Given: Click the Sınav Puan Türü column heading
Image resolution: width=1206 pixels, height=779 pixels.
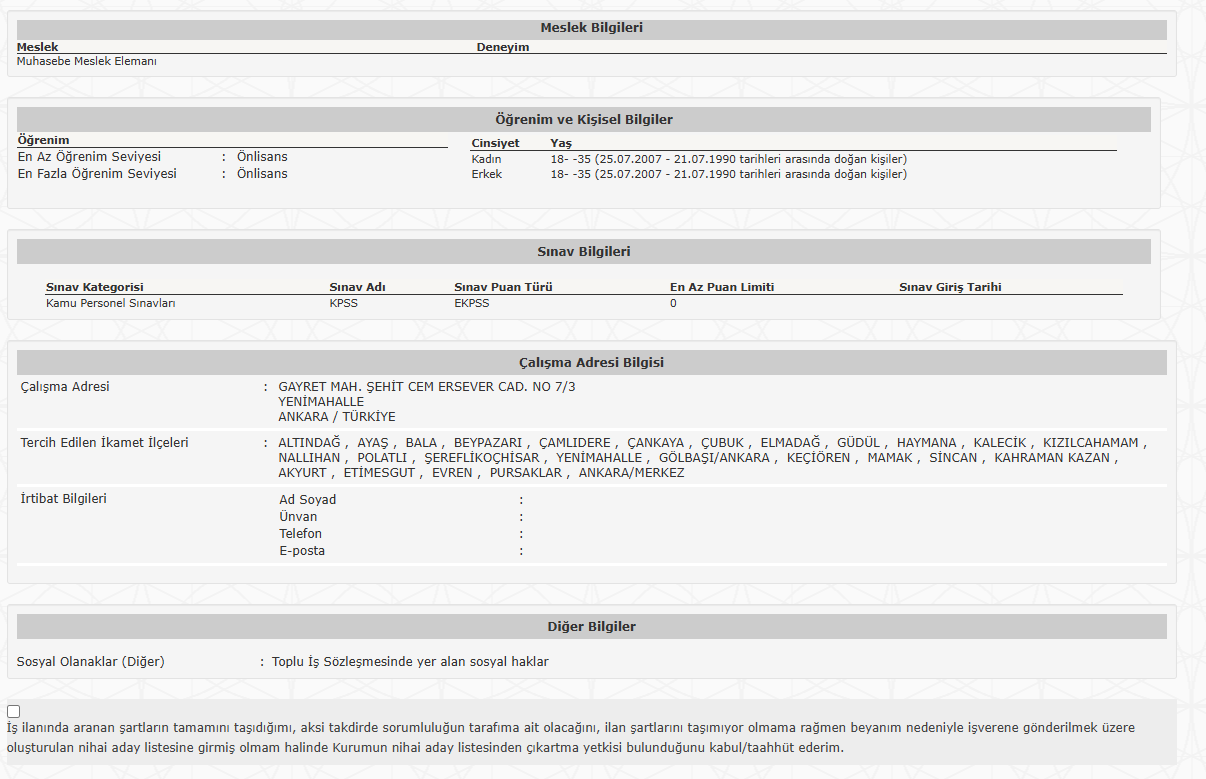Looking at the screenshot, I should (x=503, y=287).
